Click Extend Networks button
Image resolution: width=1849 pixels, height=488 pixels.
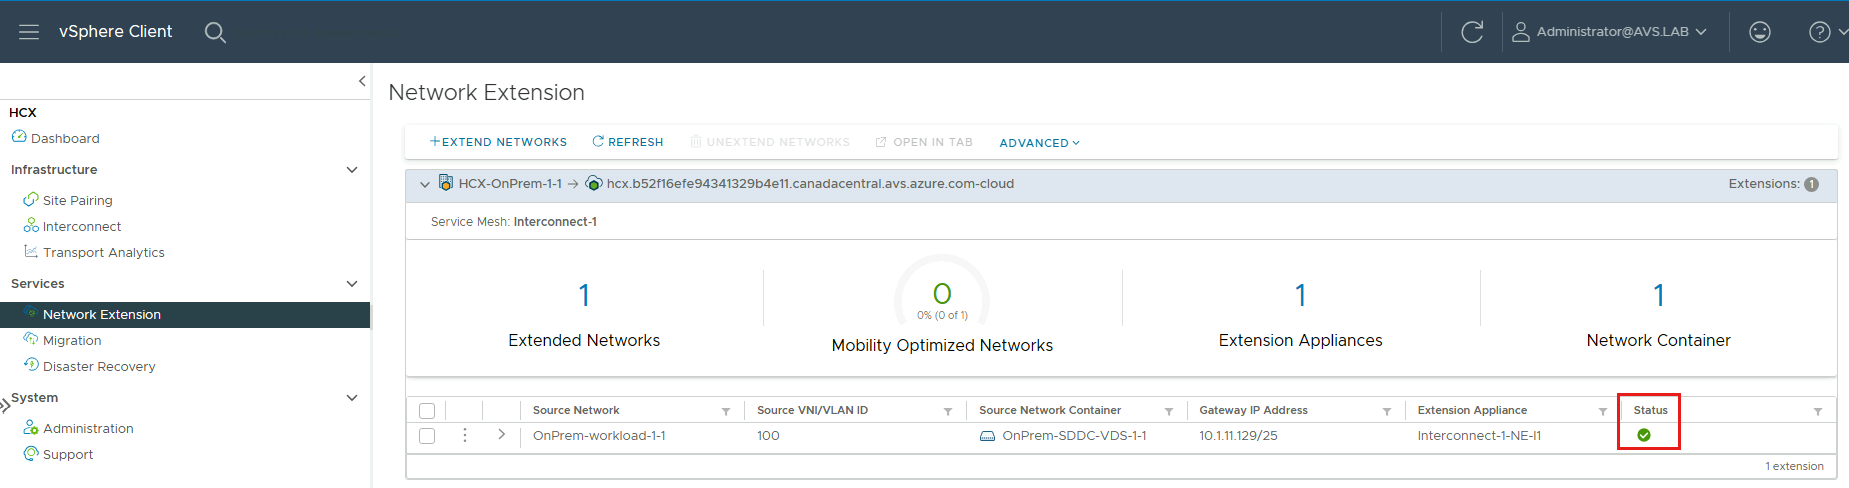[498, 142]
